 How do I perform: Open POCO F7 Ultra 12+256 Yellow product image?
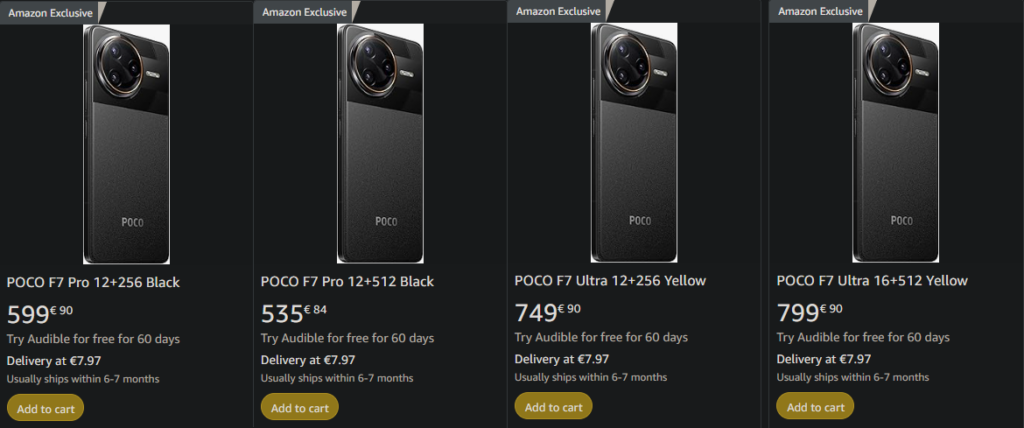coord(633,143)
